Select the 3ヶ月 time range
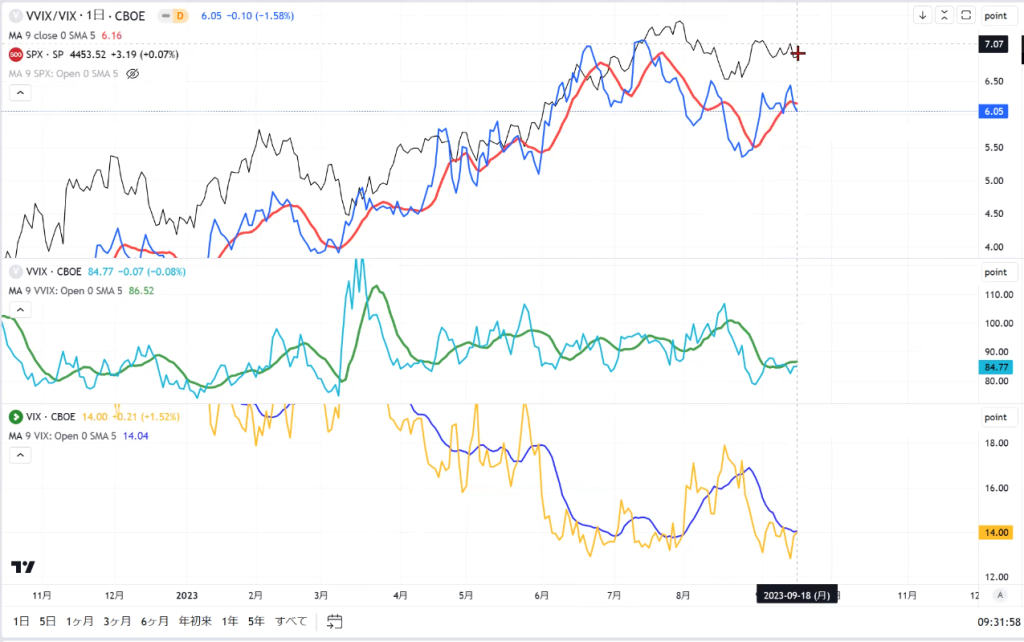Image resolution: width=1024 pixels, height=642 pixels. click(x=117, y=621)
